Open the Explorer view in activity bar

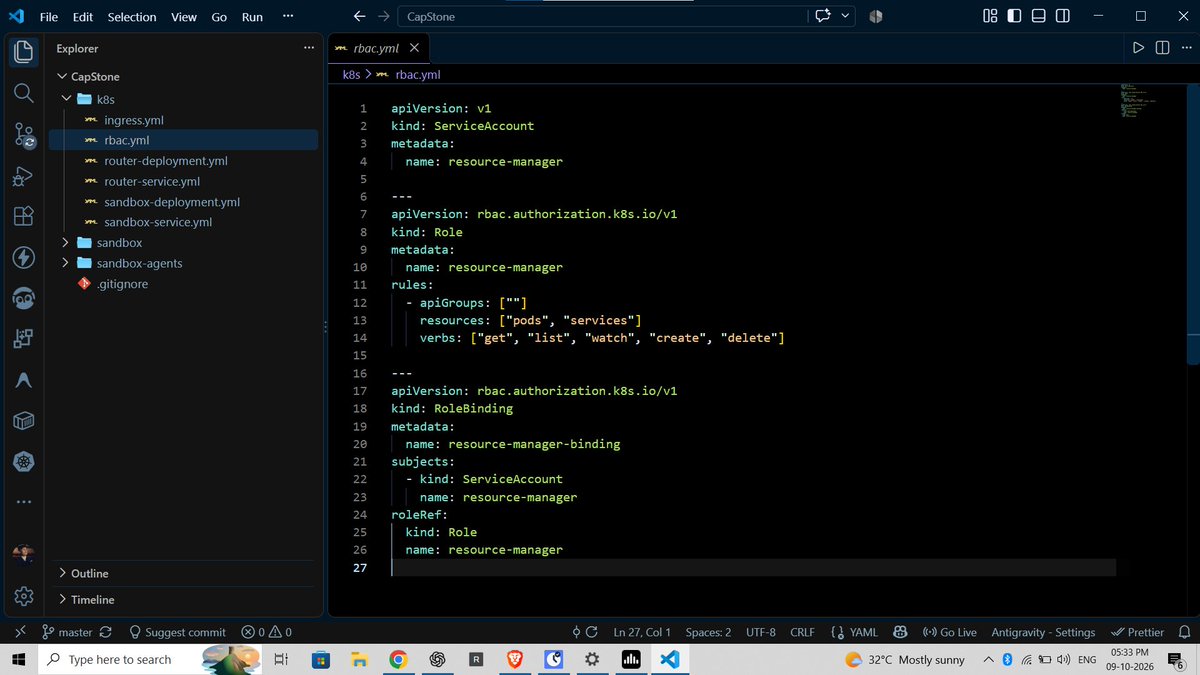coord(24,50)
